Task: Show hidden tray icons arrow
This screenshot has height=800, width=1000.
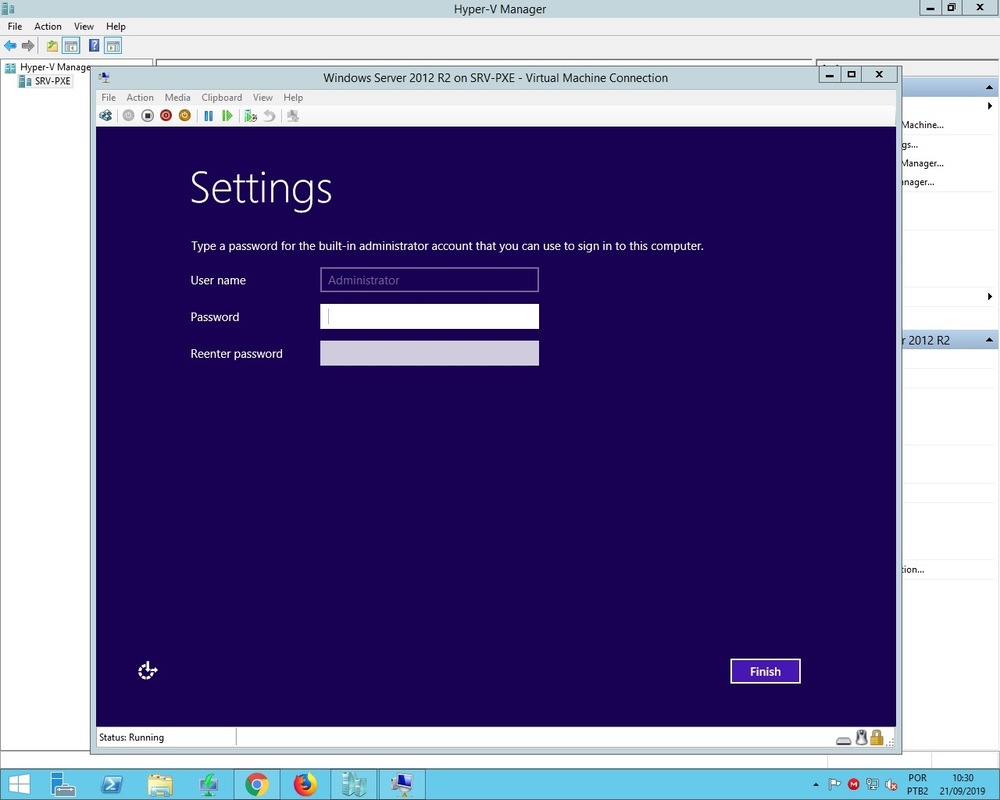Action: tap(815, 784)
